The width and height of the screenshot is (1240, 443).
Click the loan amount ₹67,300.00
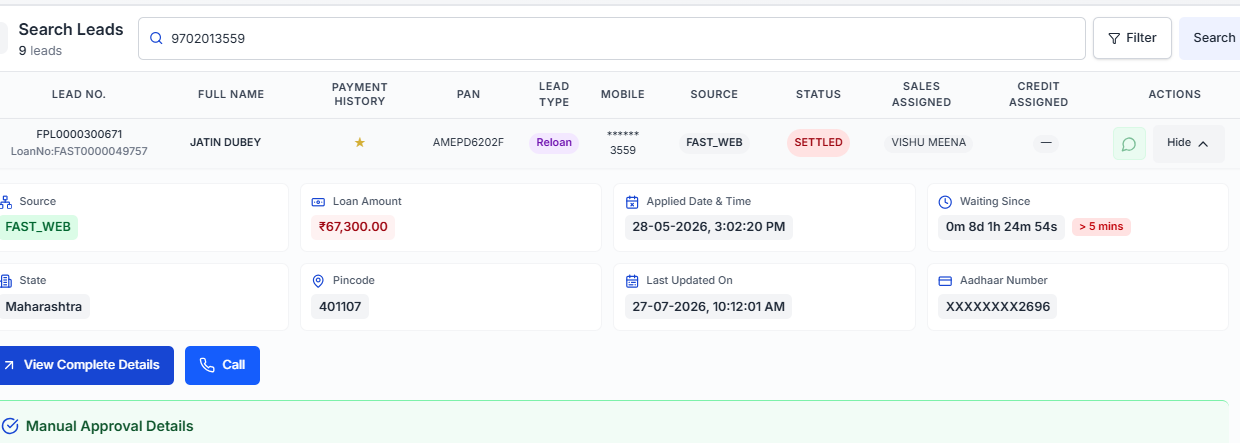(x=353, y=227)
